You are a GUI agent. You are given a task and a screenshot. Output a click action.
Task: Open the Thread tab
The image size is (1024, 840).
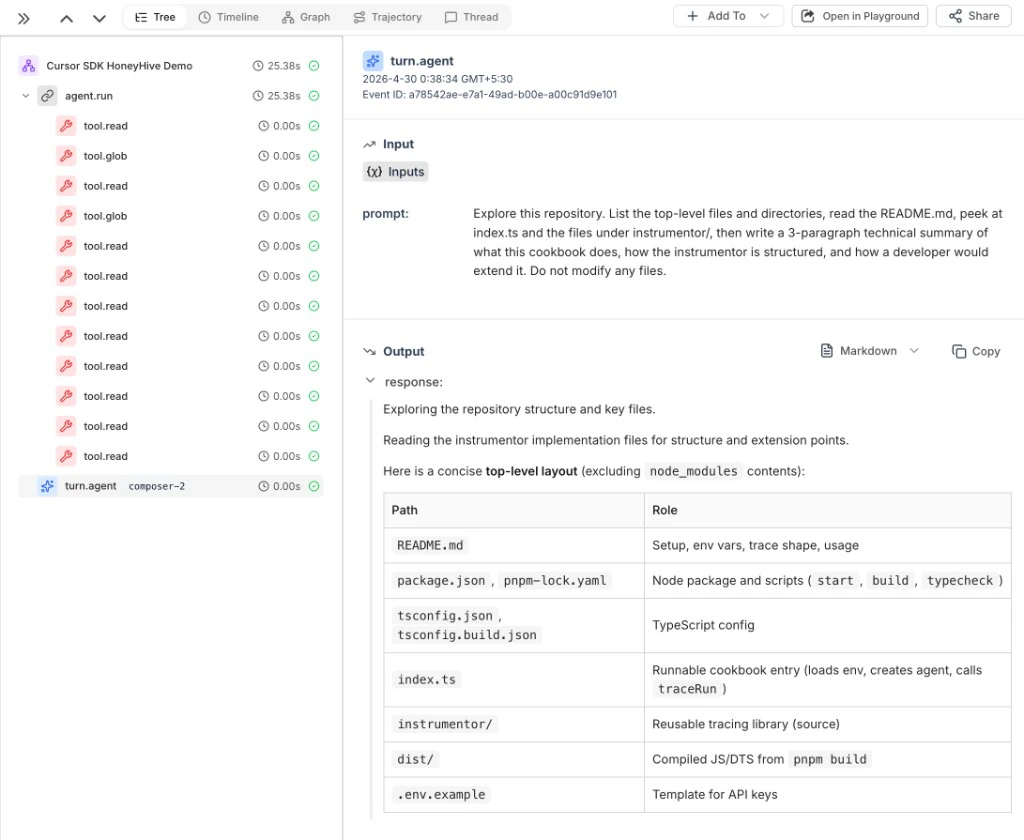tap(472, 17)
